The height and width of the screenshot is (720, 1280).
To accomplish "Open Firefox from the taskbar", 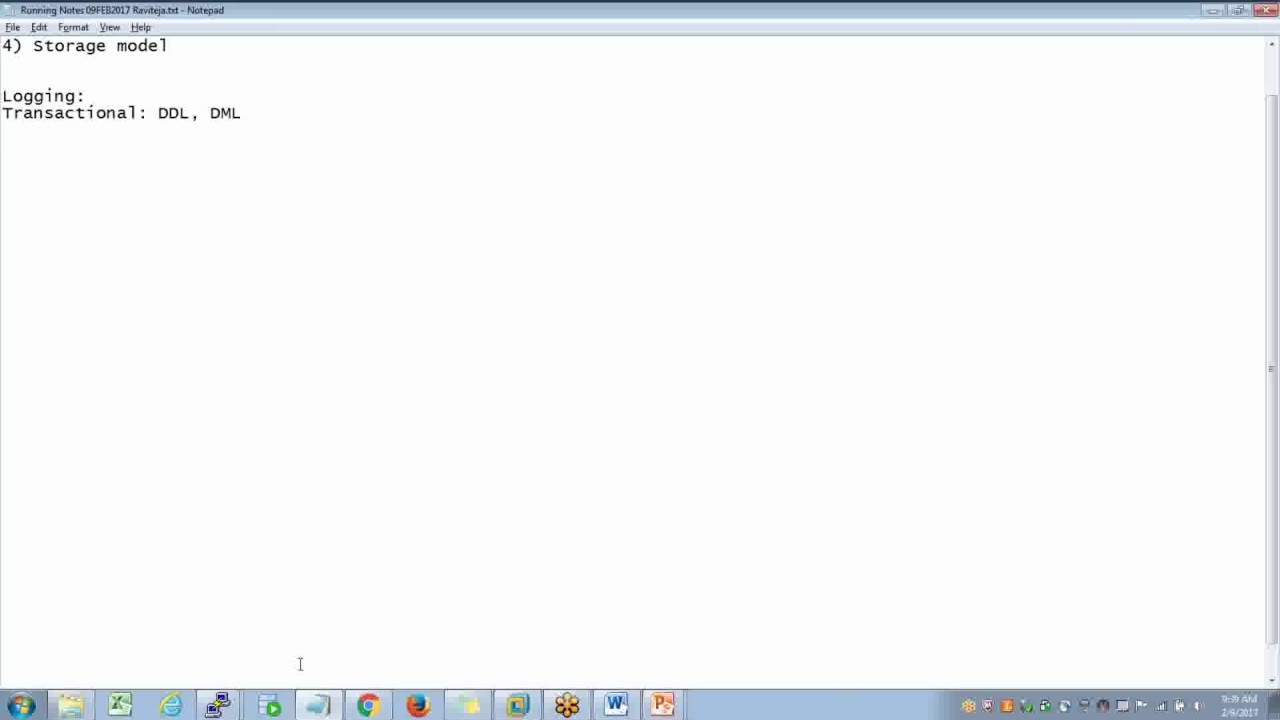I will [x=418, y=705].
